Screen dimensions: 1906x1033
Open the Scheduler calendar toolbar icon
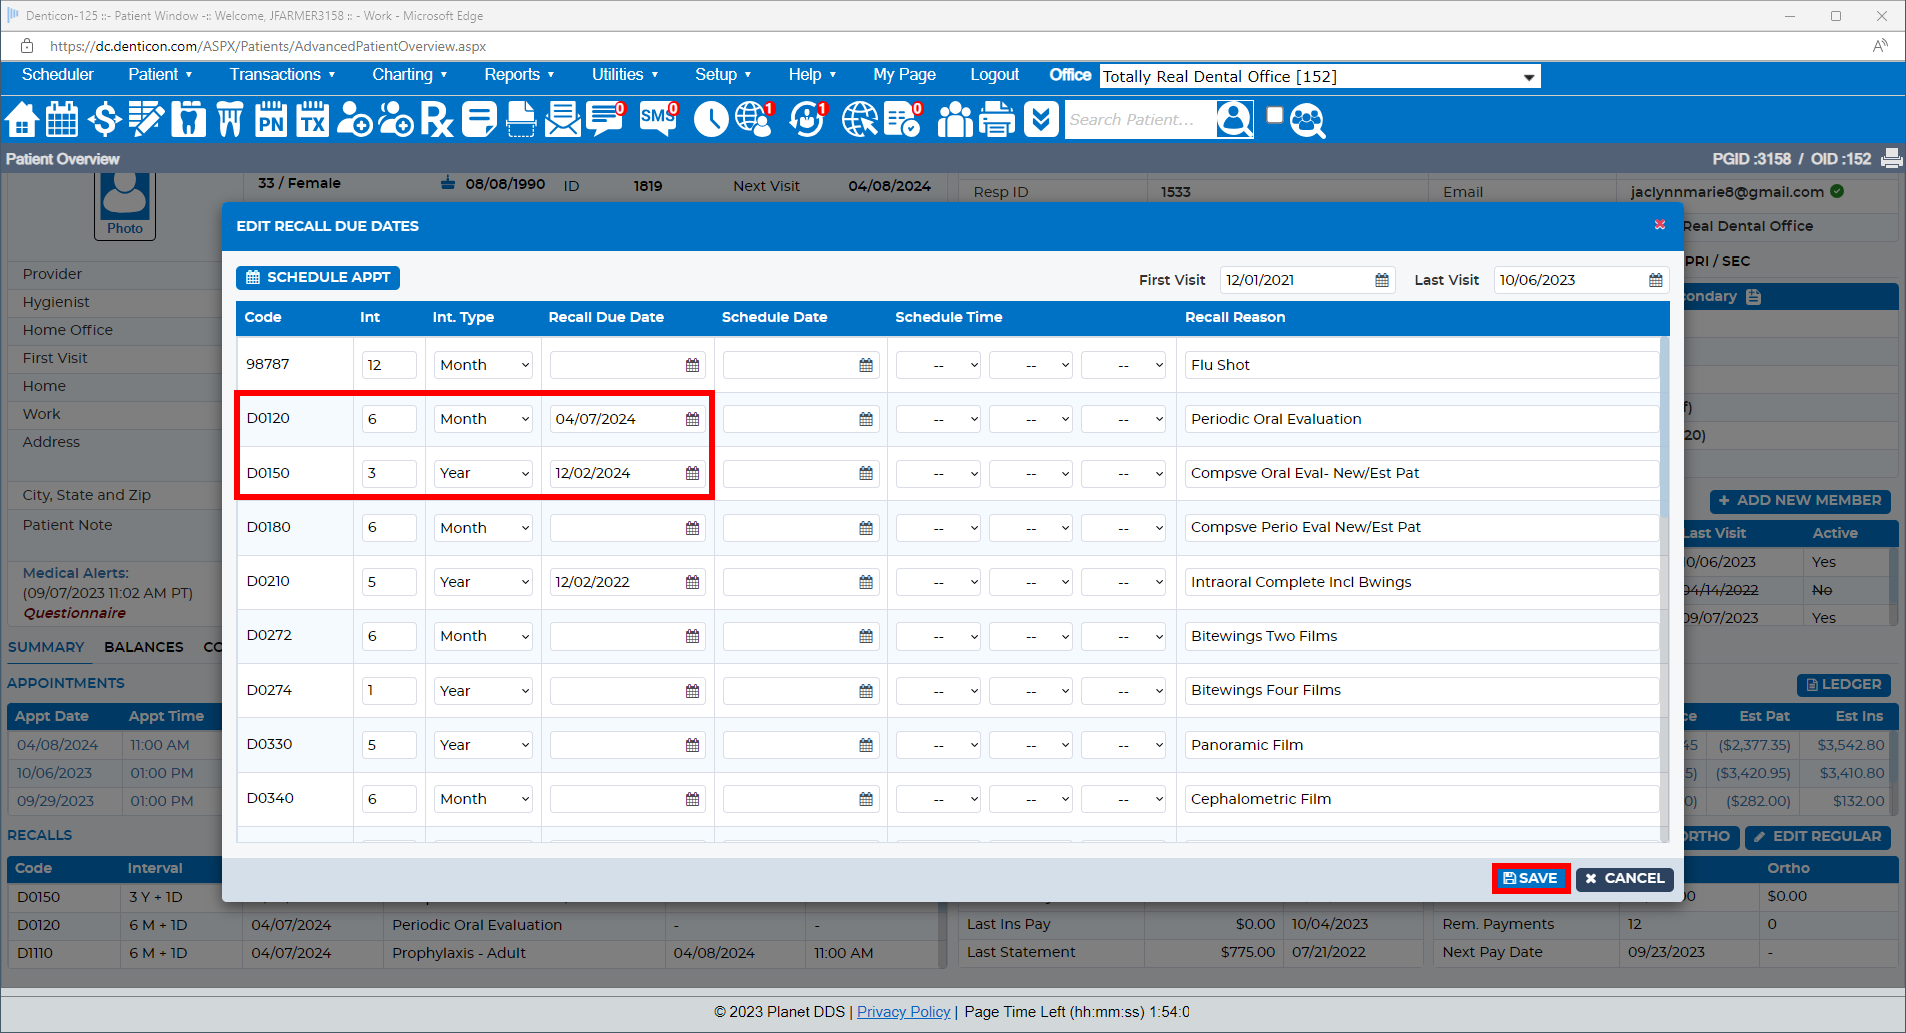pos(62,120)
